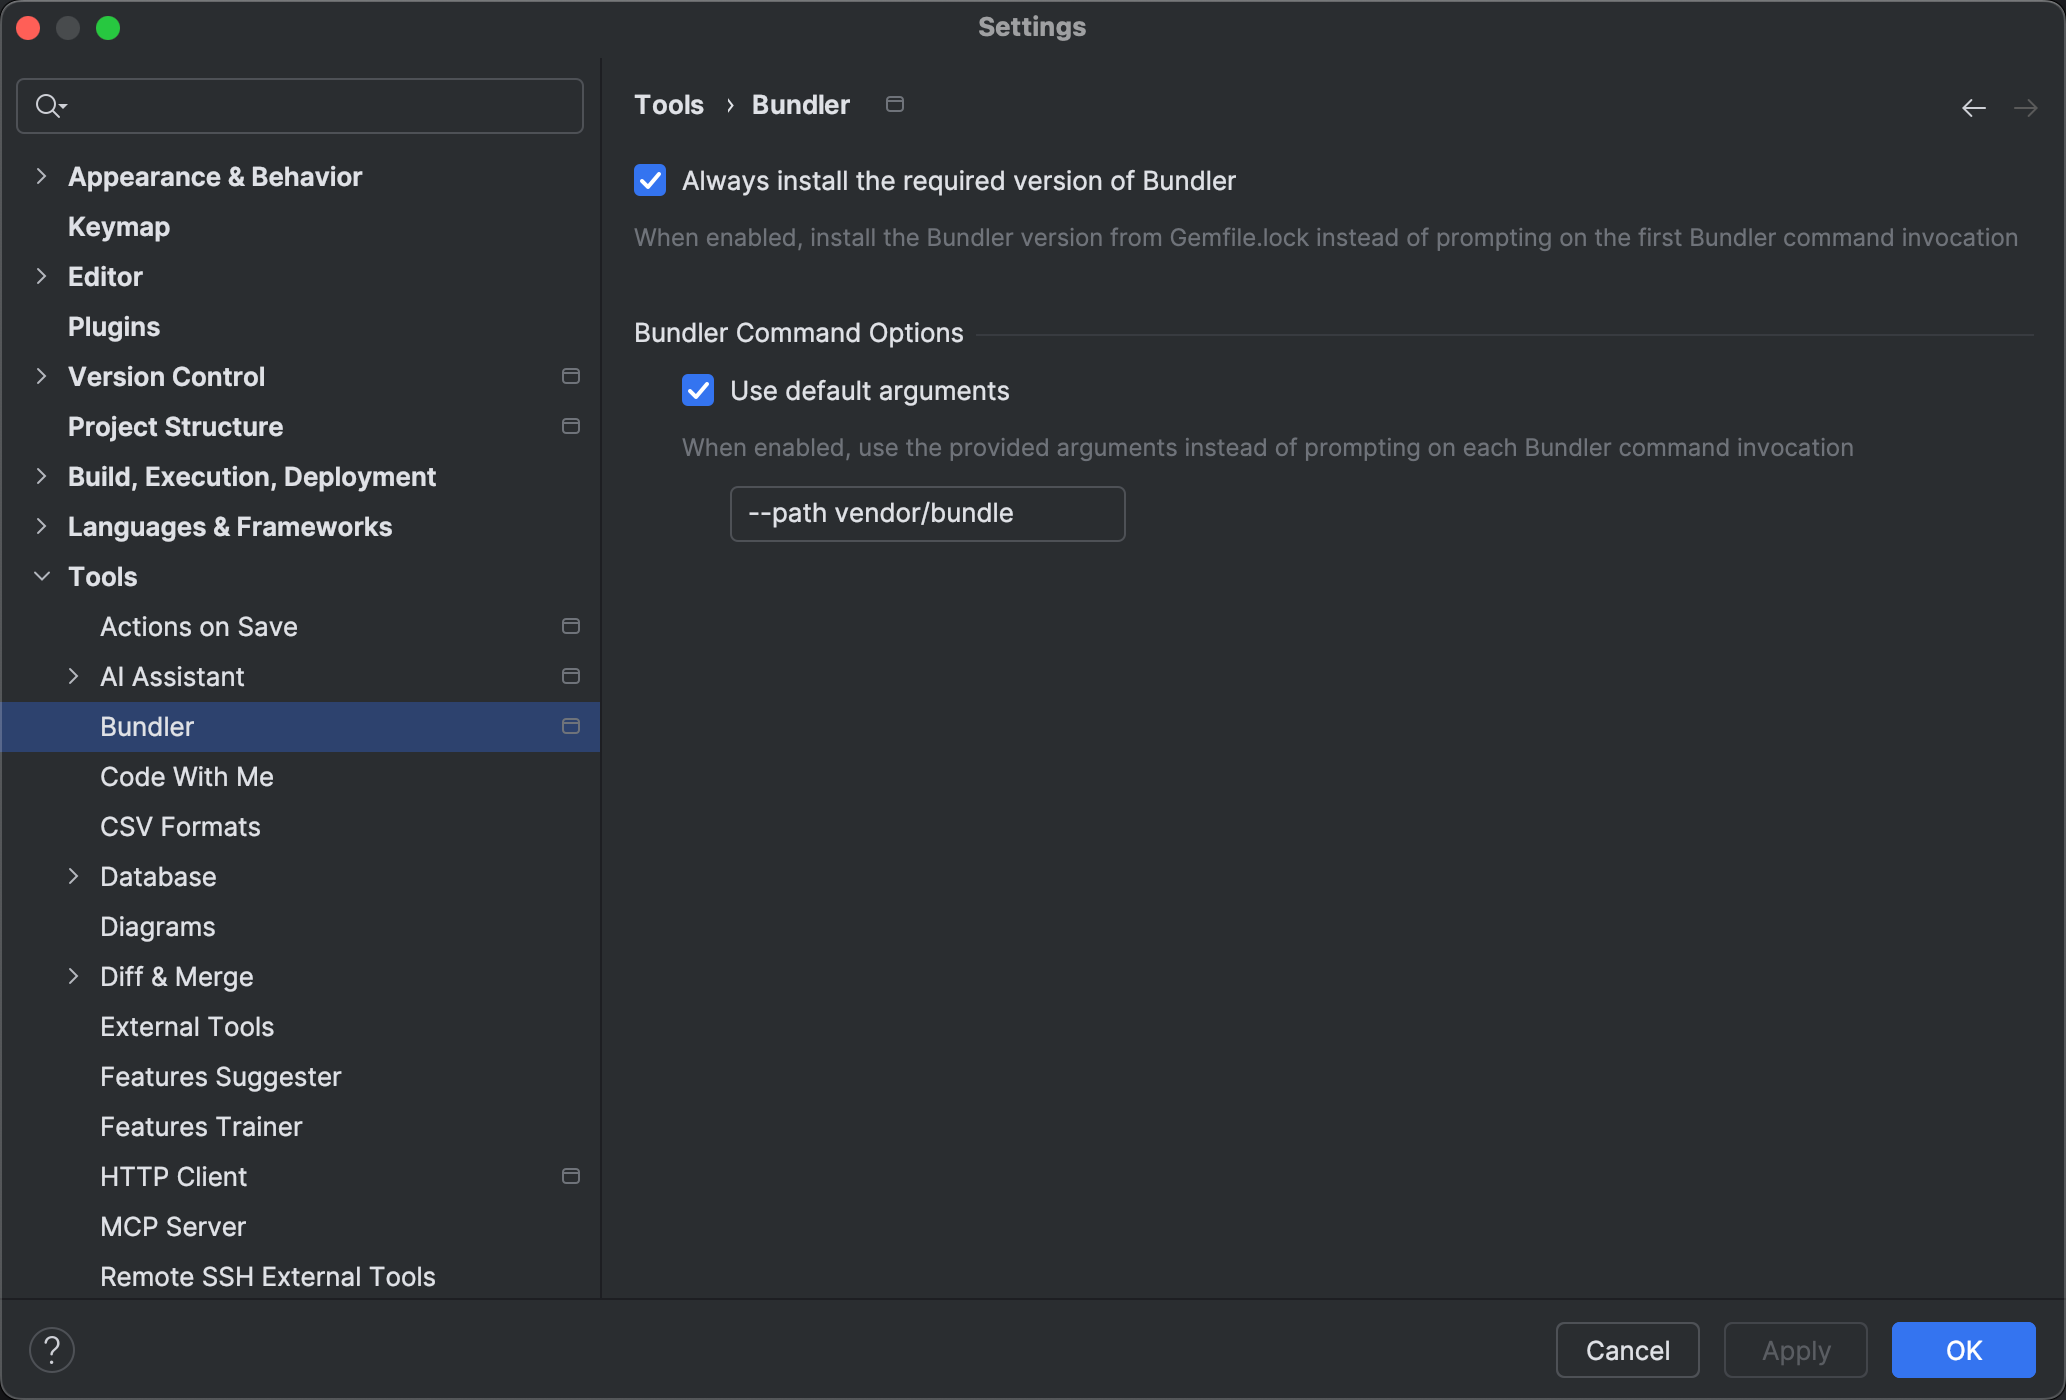
Task: Click the OK button to save settings
Action: point(1962,1349)
